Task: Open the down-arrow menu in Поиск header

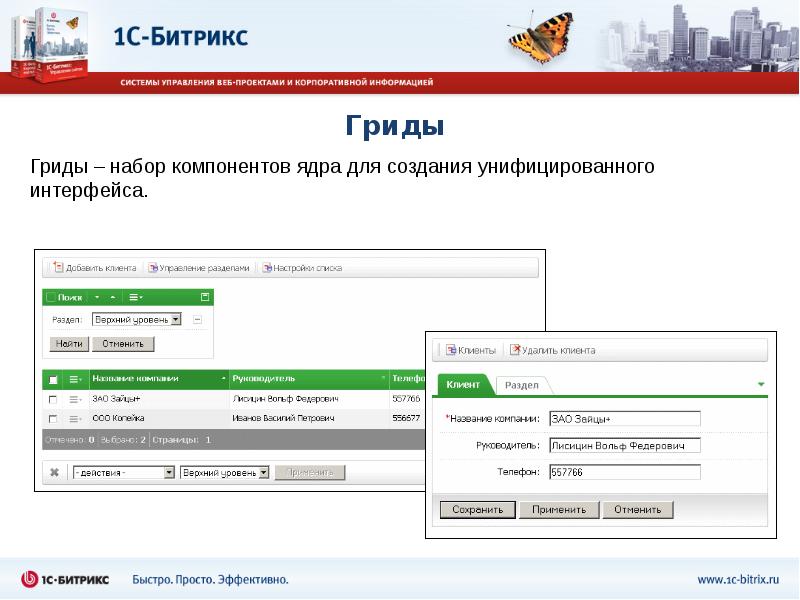Action: pyautogui.click(x=97, y=297)
